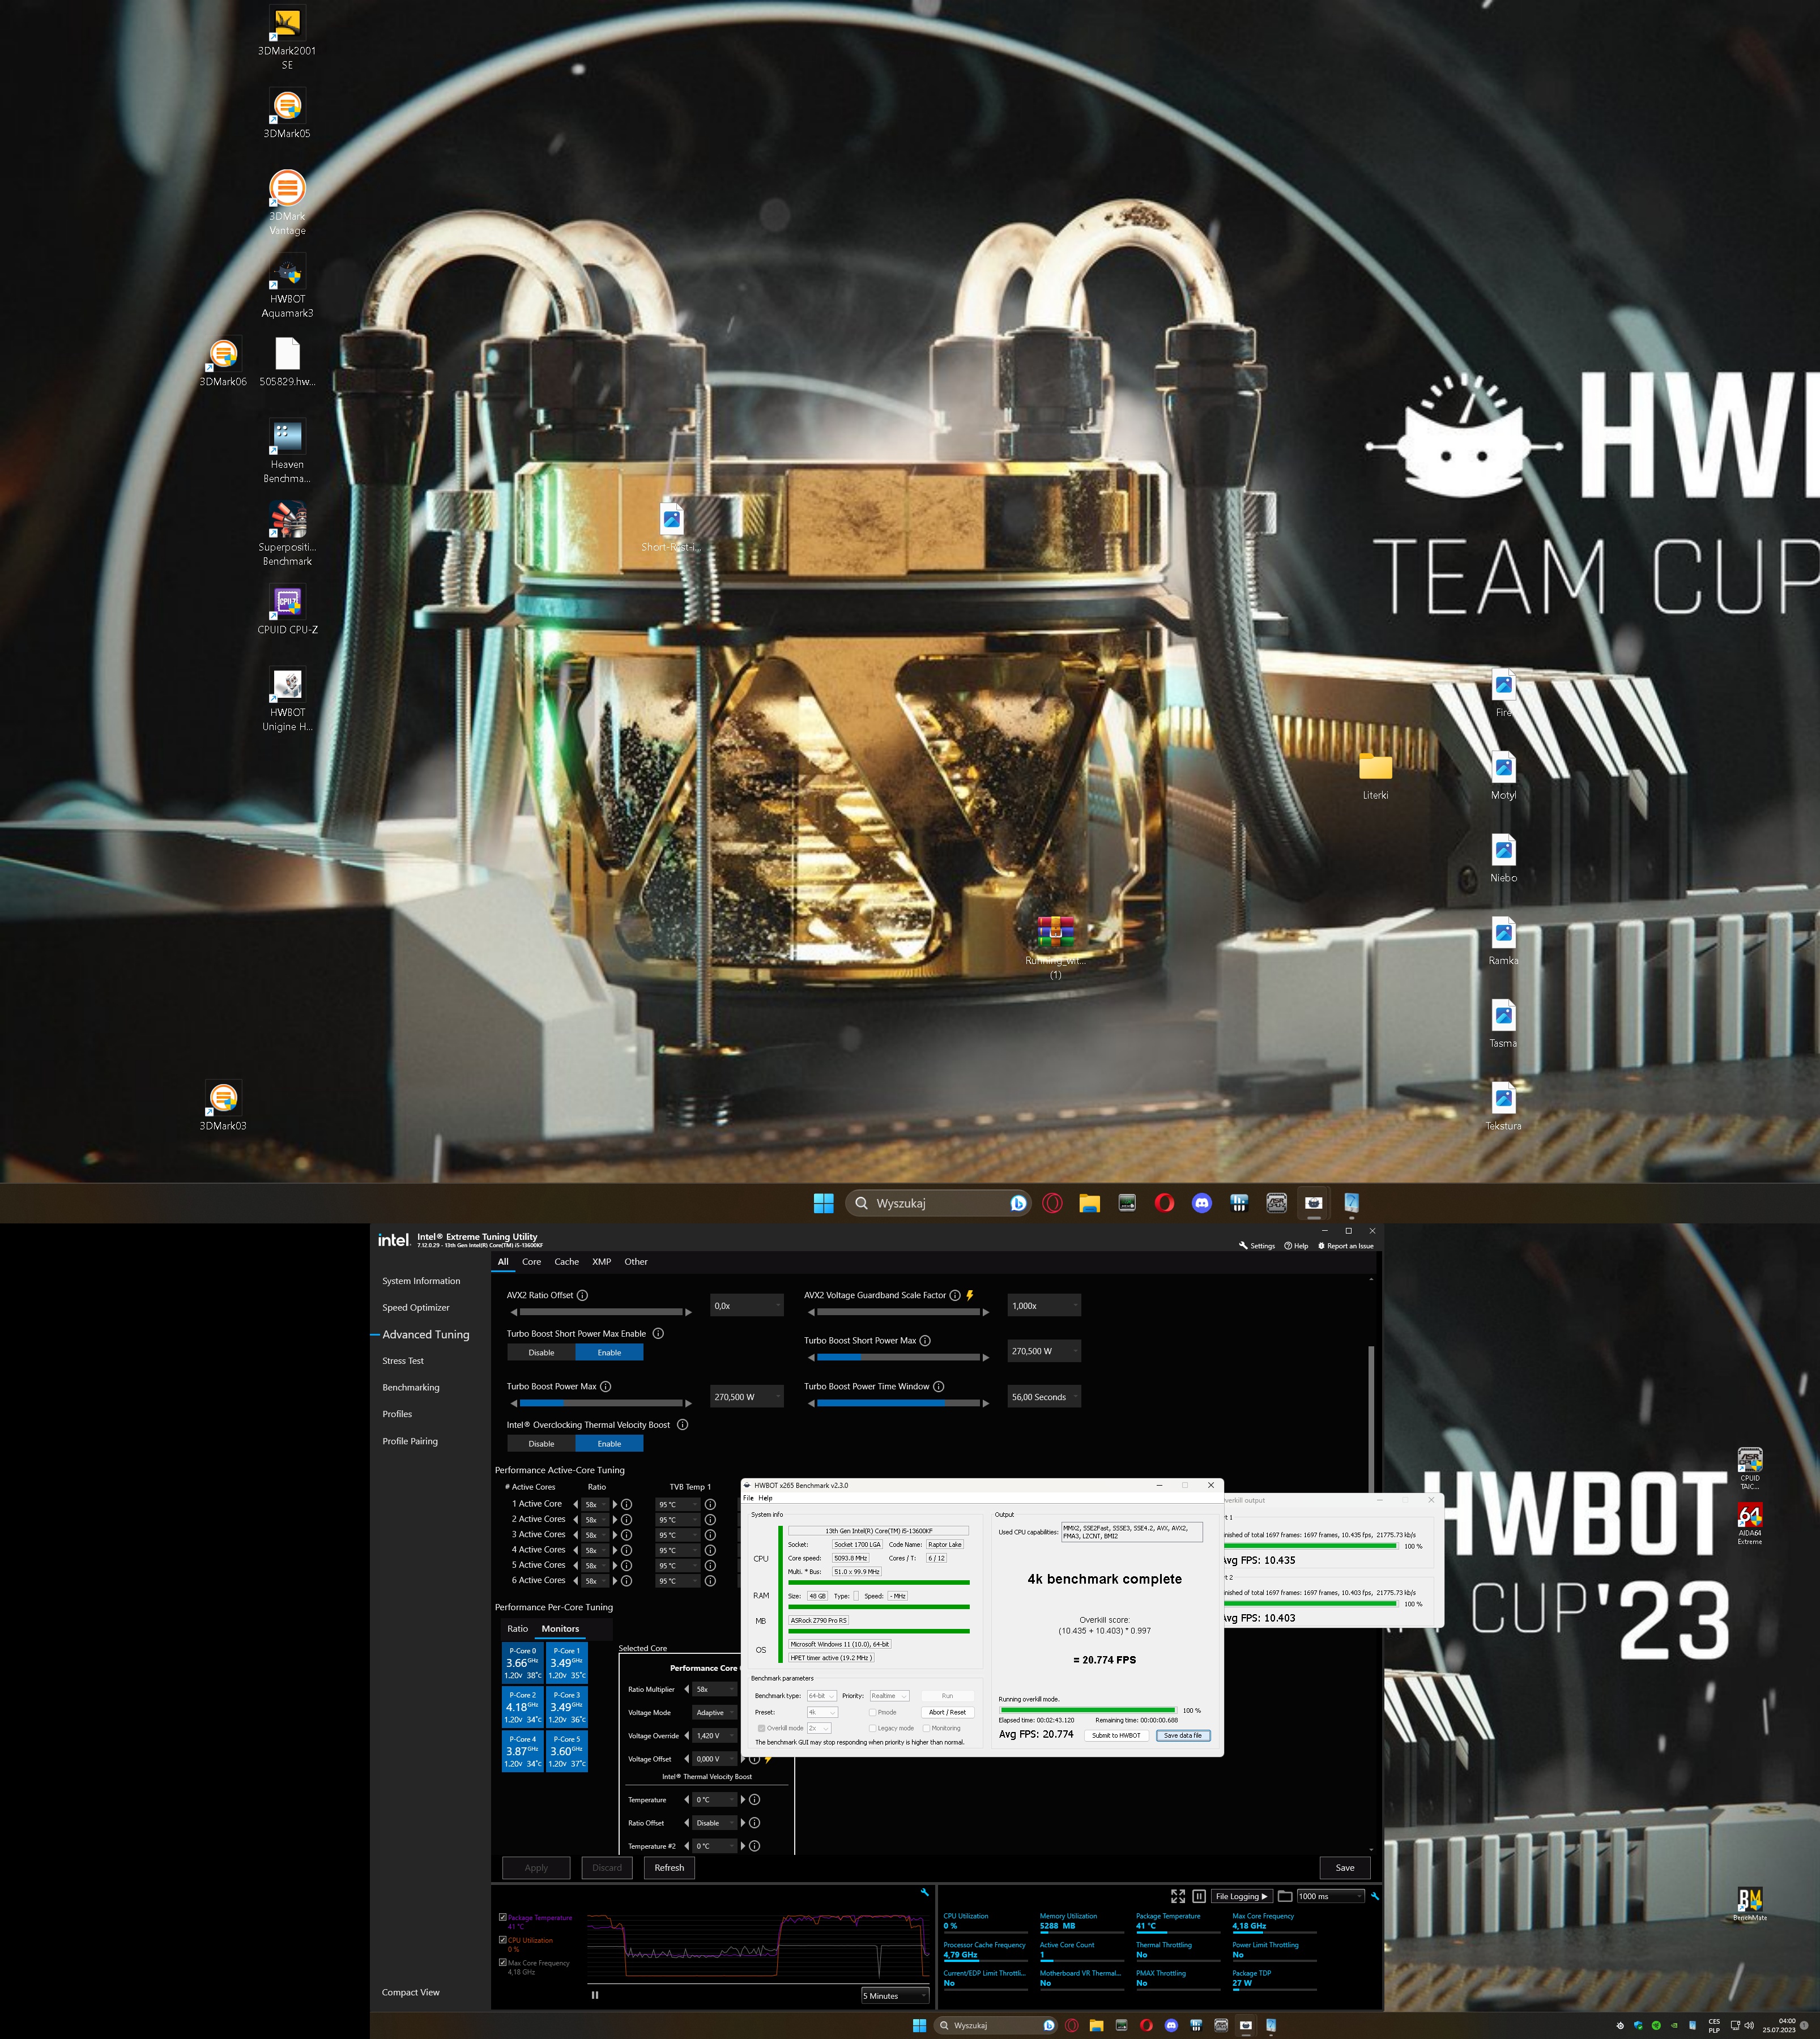Adjust the AVX2 Ratio Offset slider

[x=600, y=1312]
